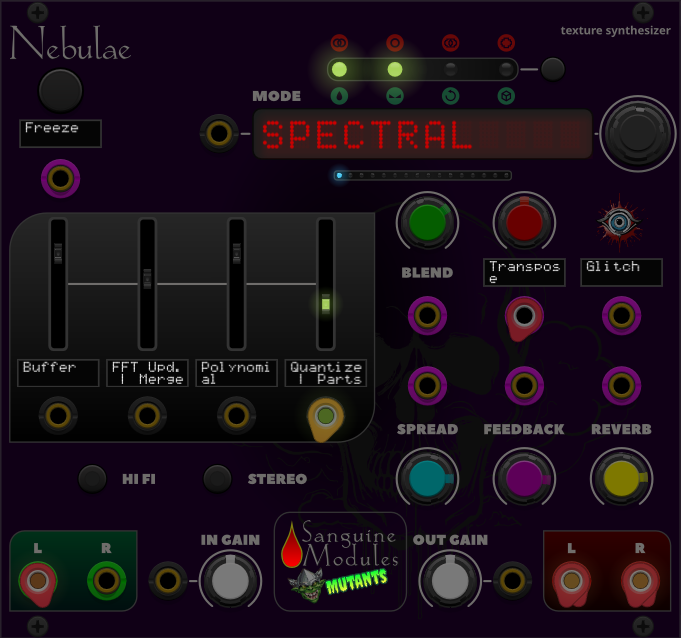
Task: Click the Transpose label display
Action: click(x=524, y=272)
